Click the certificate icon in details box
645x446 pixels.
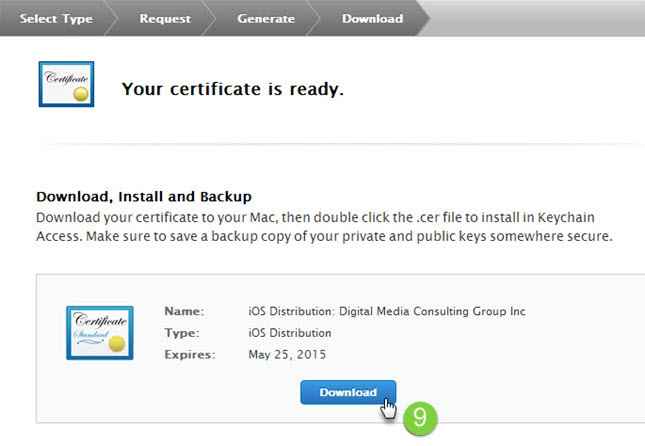point(99,332)
